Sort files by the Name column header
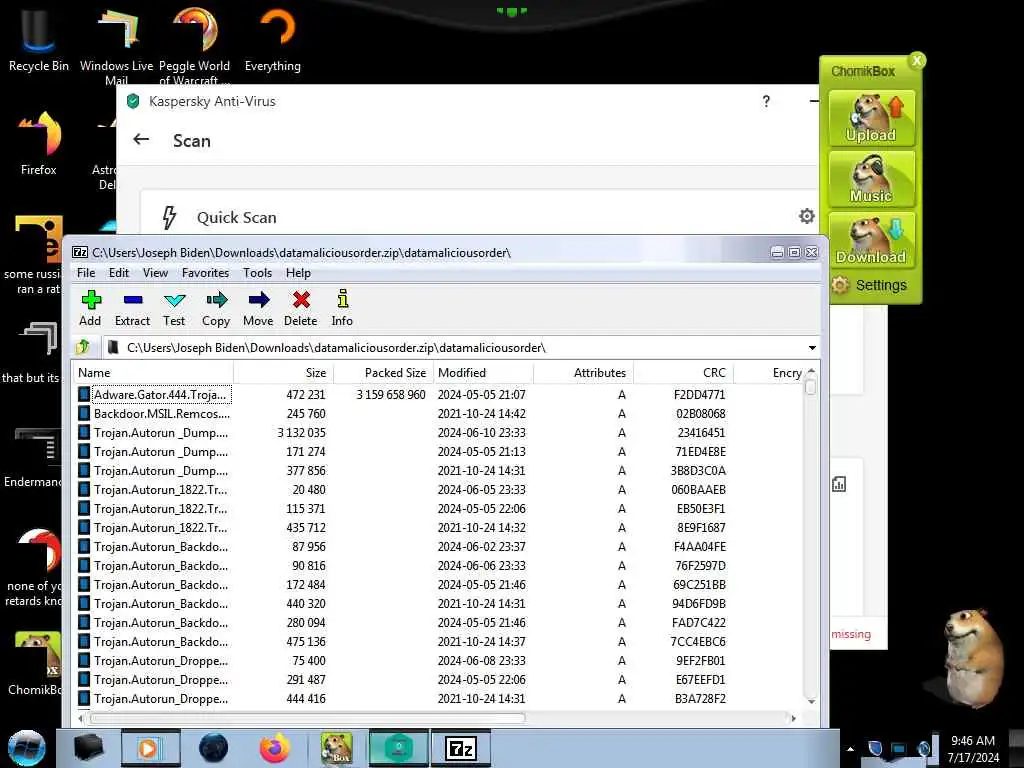Screen dimensions: 1024x768 tap(153, 373)
